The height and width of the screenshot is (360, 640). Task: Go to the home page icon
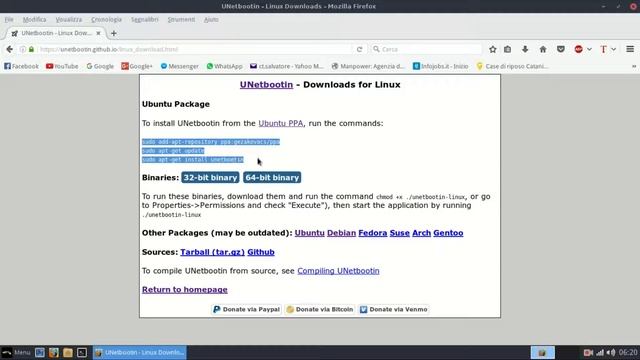point(543,49)
